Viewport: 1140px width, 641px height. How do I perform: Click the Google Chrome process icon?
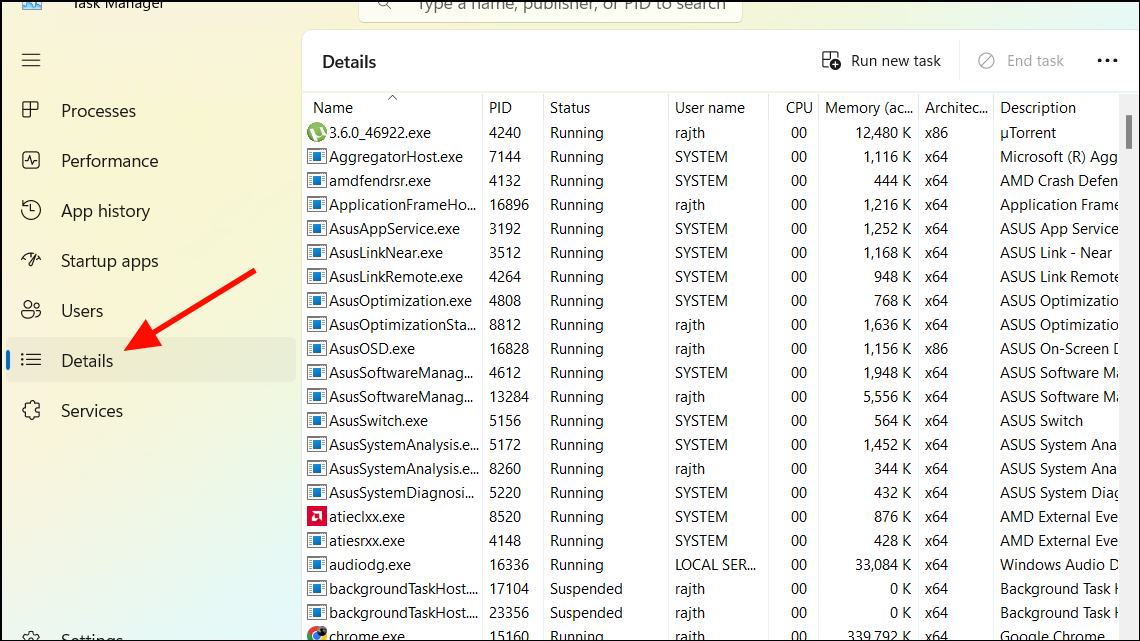coord(318,636)
